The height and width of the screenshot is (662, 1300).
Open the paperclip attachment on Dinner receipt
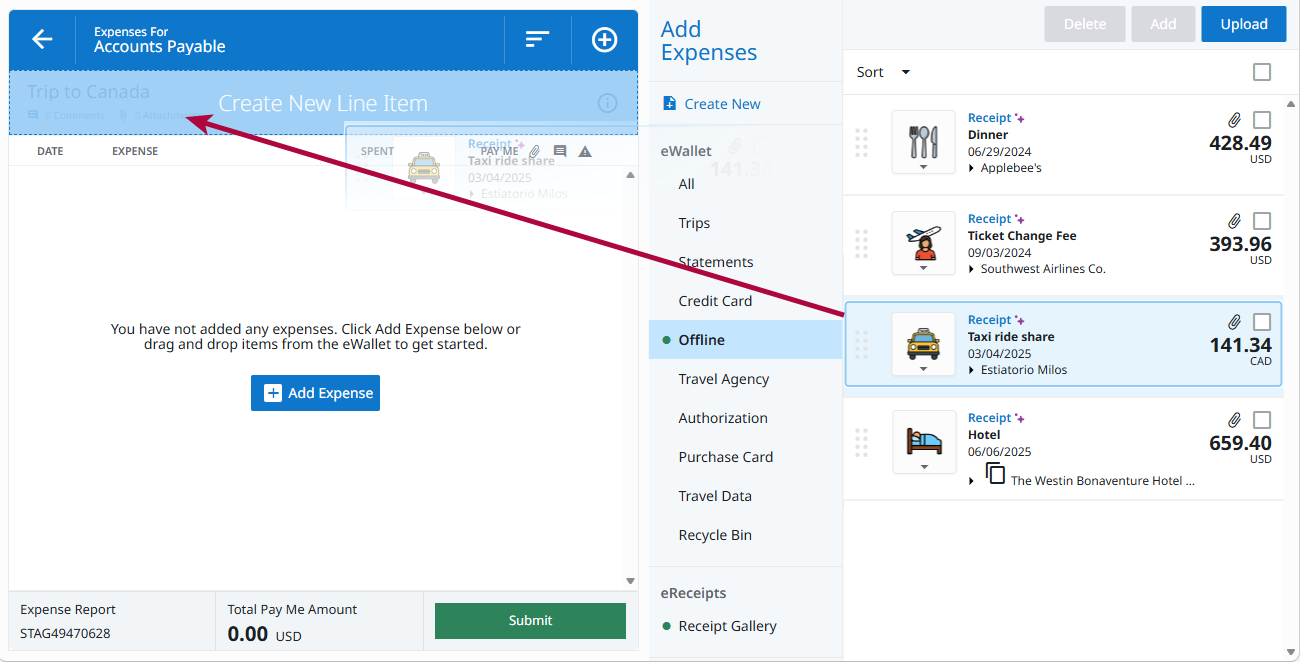[x=1234, y=119]
